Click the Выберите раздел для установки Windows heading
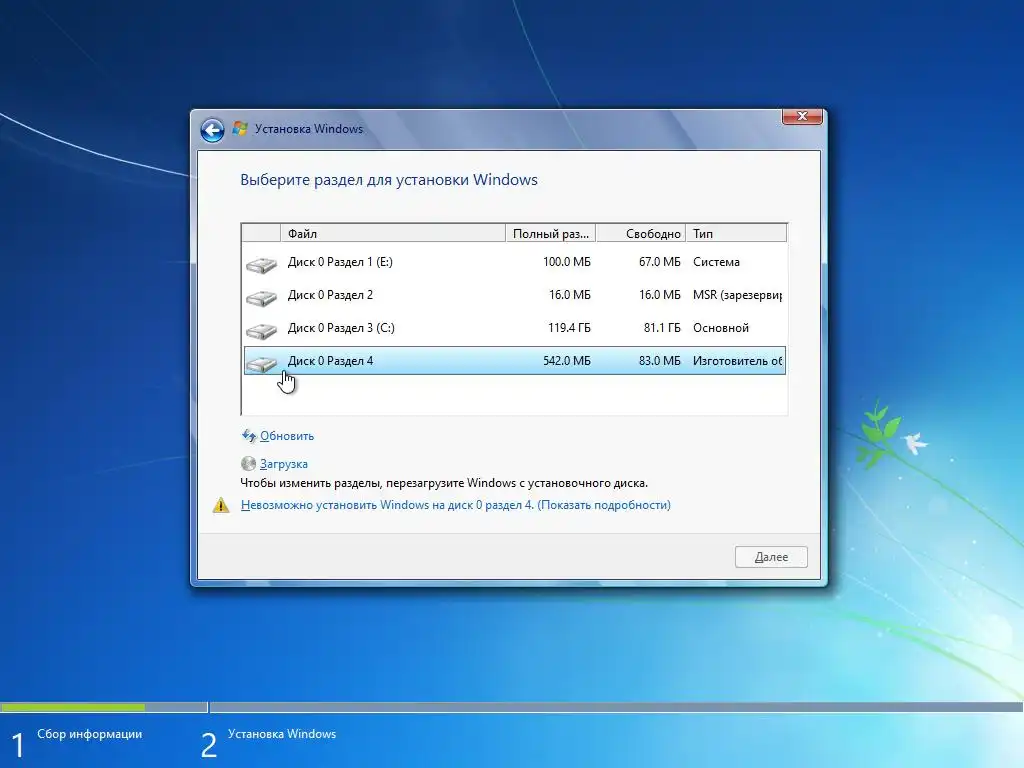The image size is (1024, 768). coord(389,180)
